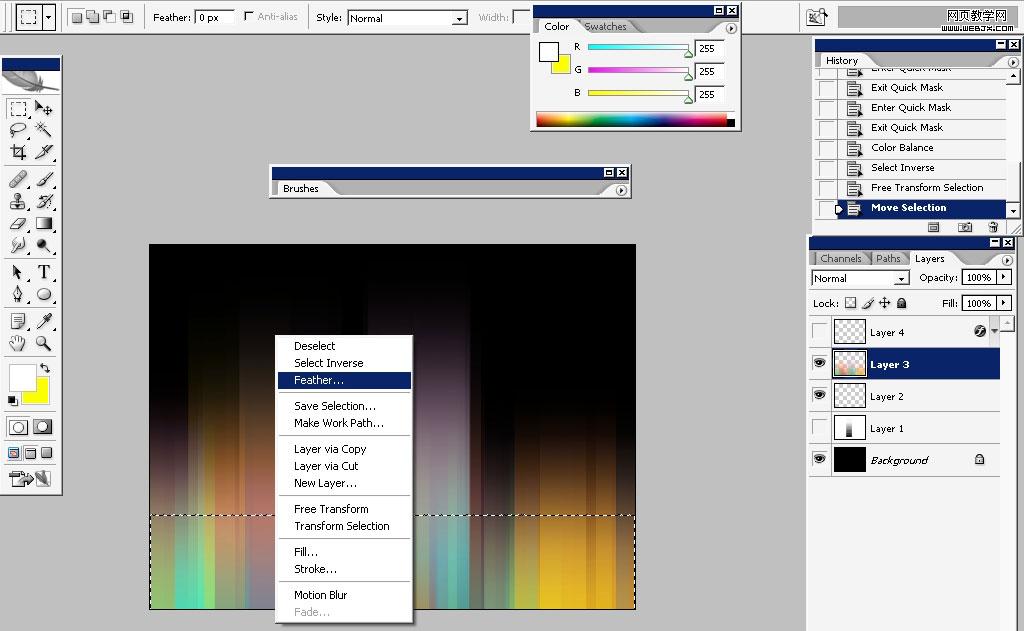The height and width of the screenshot is (631, 1024).
Task: Select the Crop tool
Action: point(18,152)
